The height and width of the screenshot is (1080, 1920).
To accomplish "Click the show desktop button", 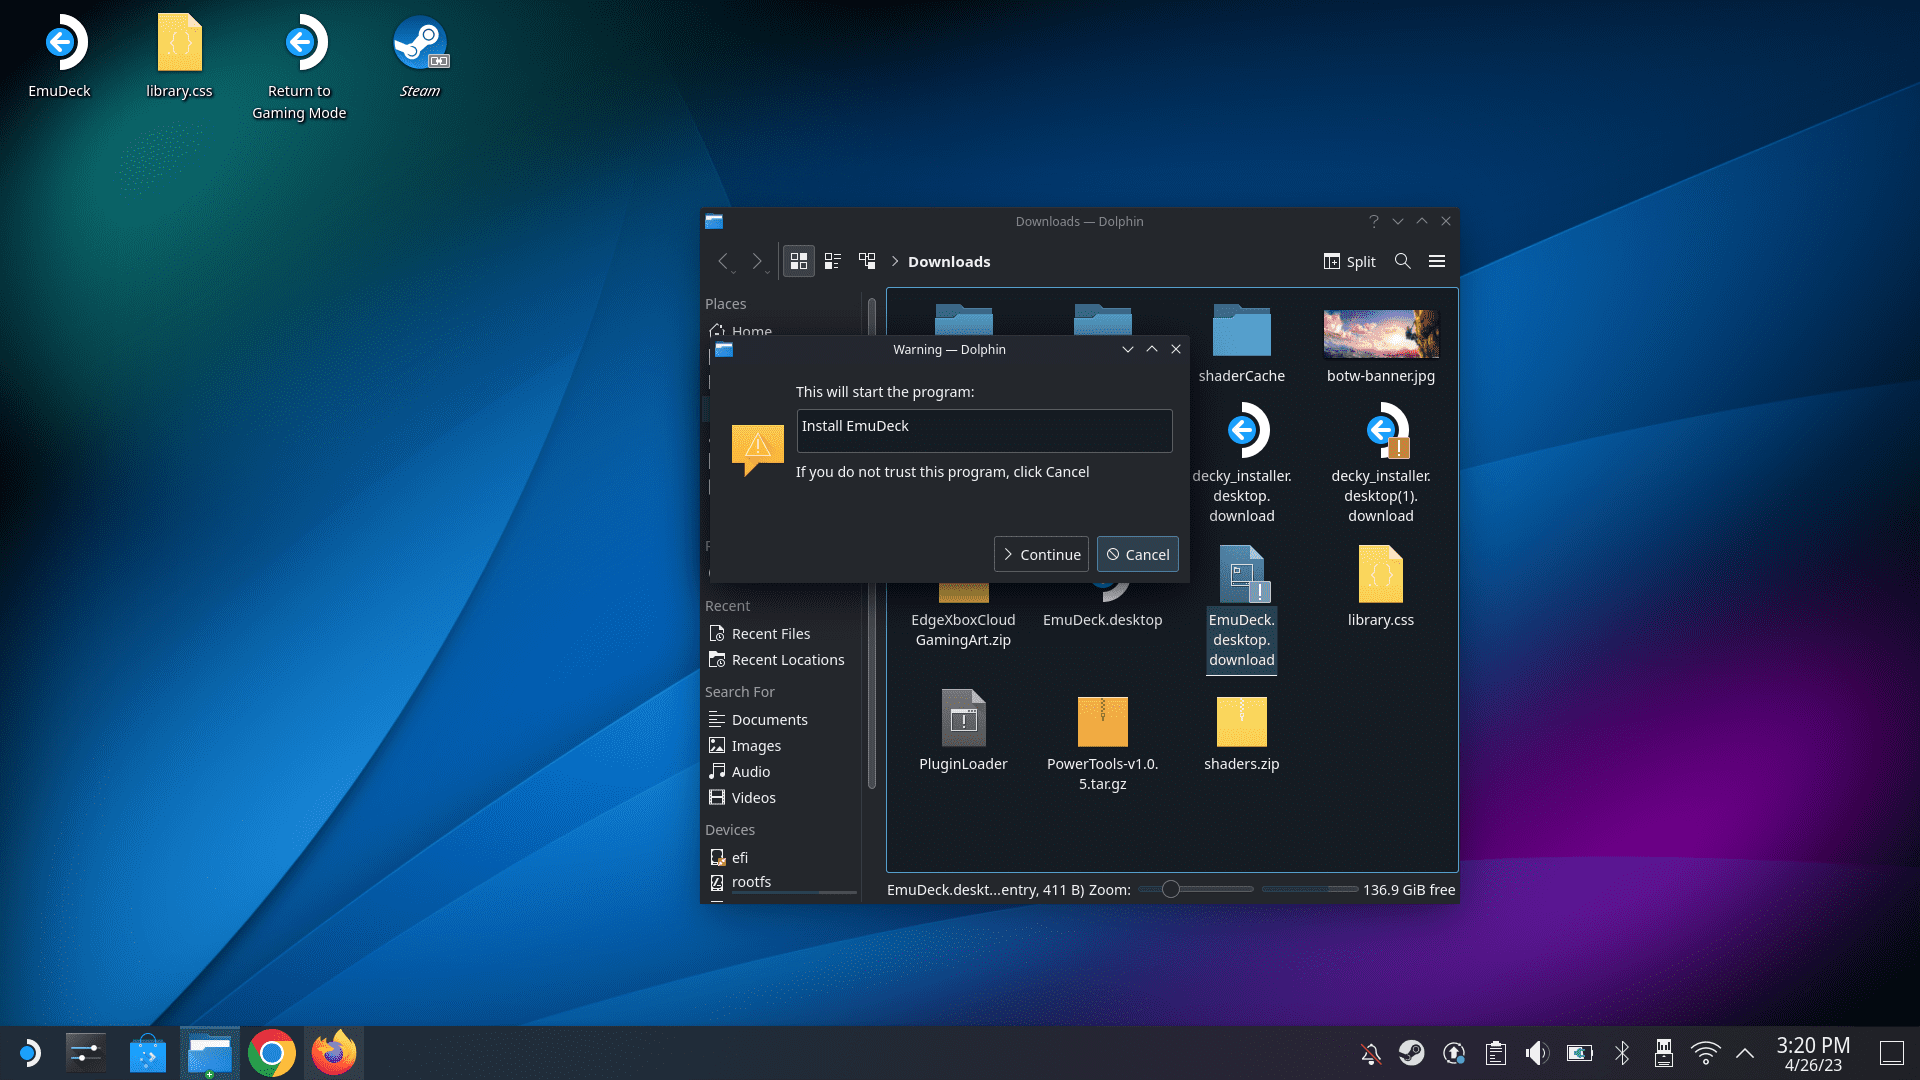I will click(x=1891, y=1053).
